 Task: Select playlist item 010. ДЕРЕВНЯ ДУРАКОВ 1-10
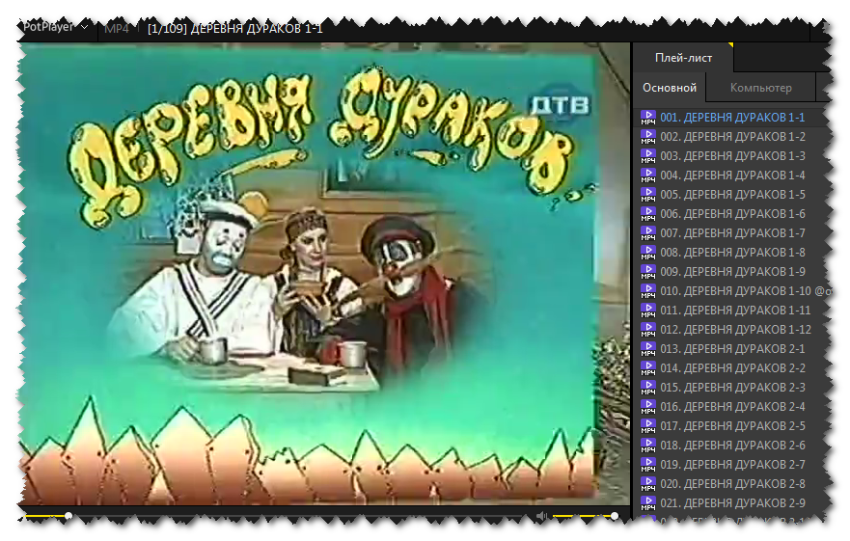[x=732, y=291]
